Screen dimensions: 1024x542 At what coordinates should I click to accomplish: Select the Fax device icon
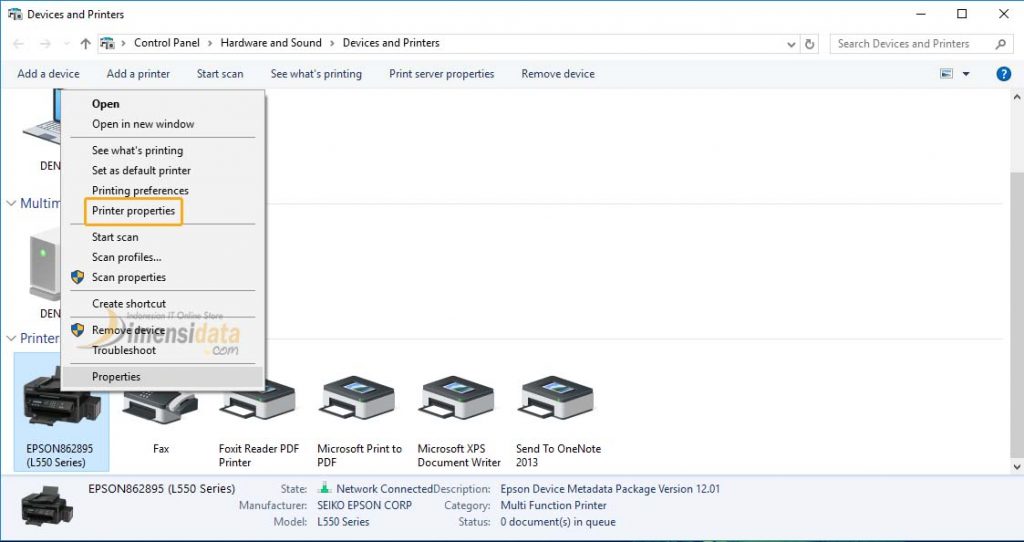click(161, 405)
